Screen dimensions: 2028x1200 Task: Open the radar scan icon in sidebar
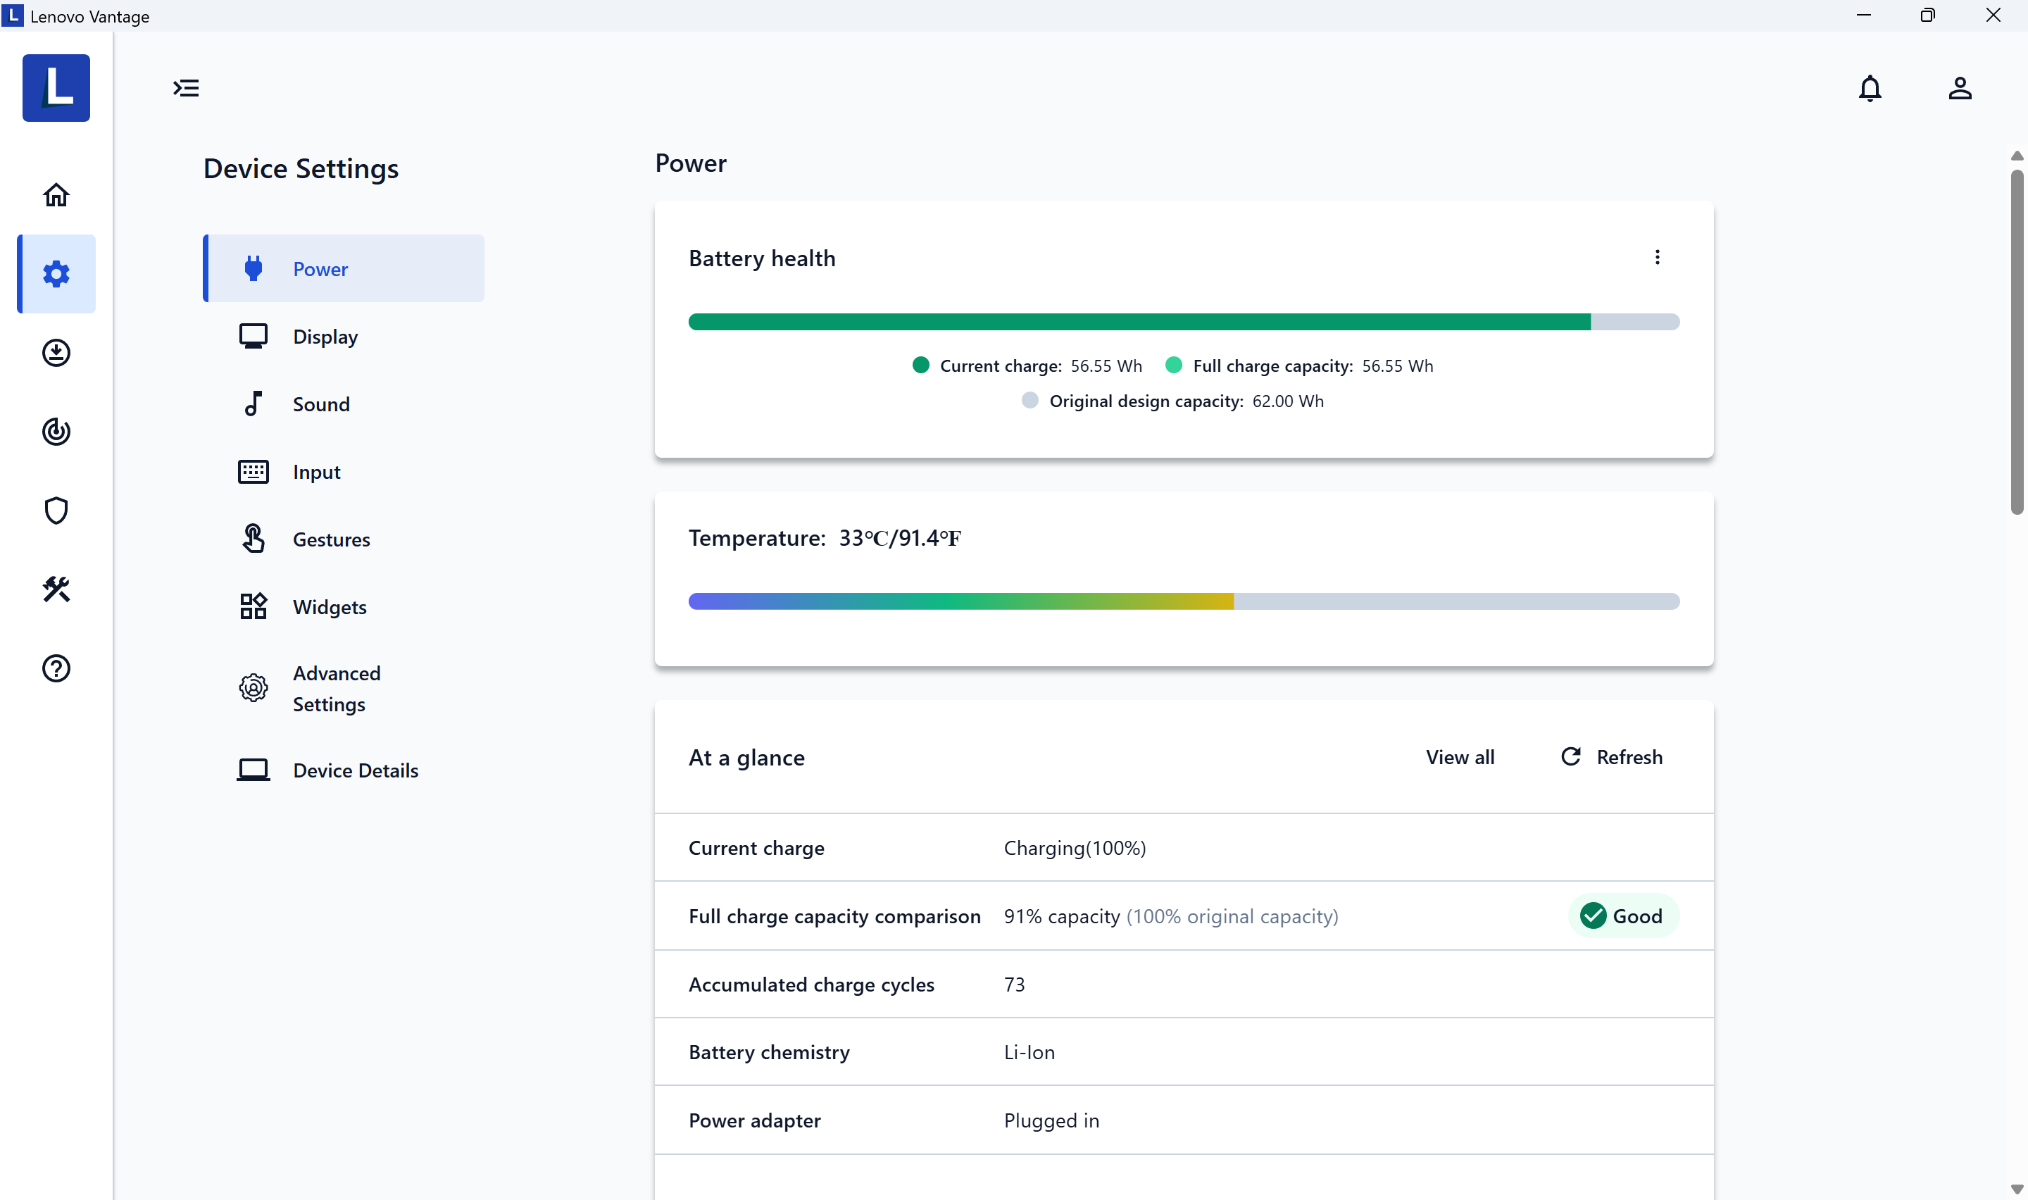point(56,432)
